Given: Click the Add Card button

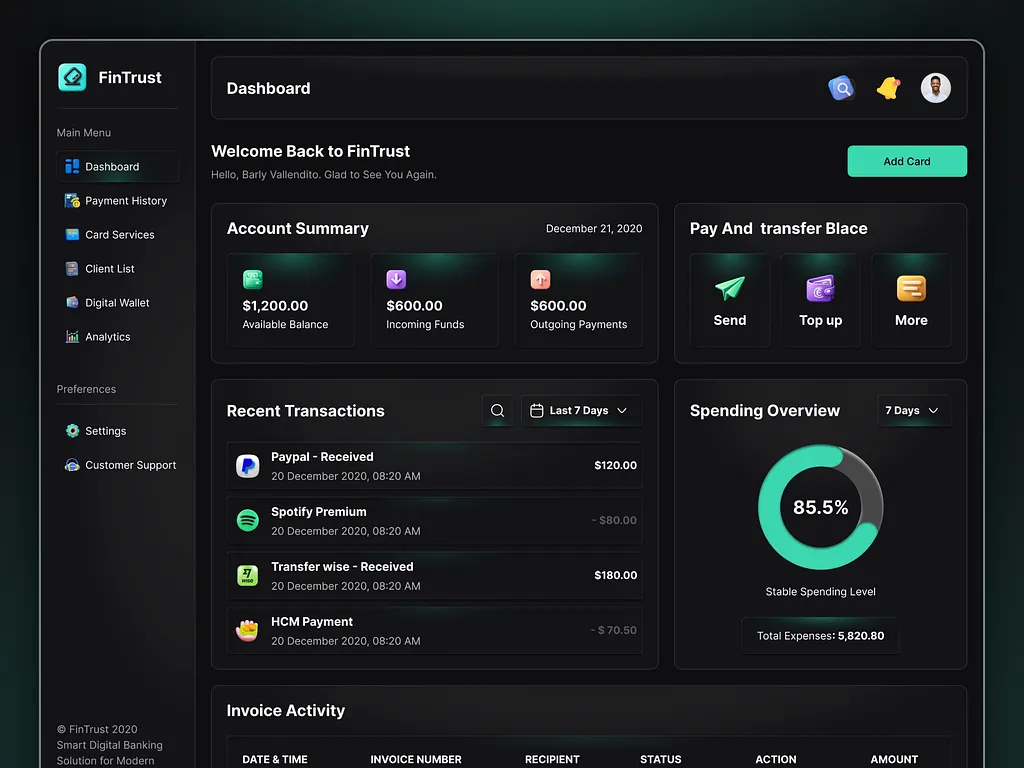Looking at the screenshot, I should pos(906,161).
